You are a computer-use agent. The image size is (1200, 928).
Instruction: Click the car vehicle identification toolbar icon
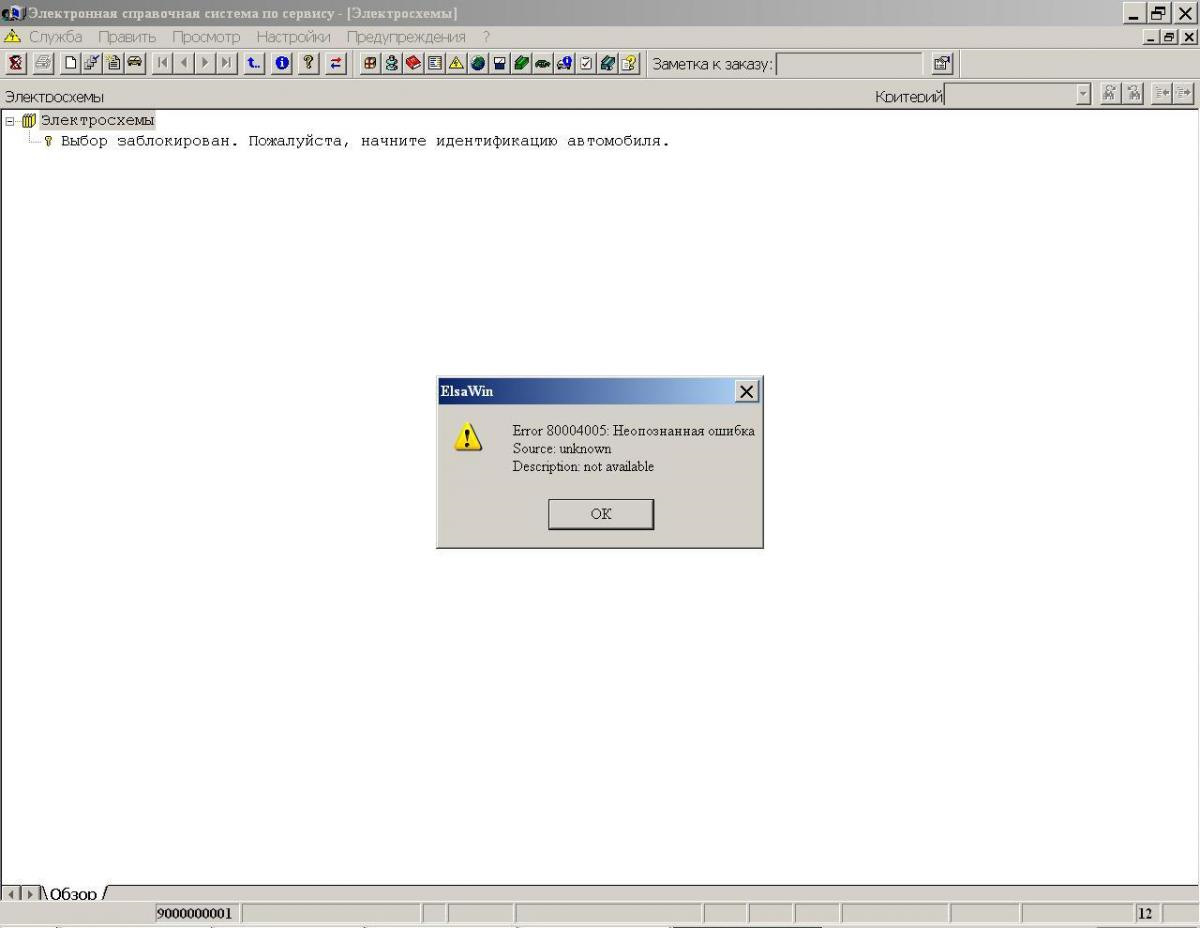pos(134,63)
